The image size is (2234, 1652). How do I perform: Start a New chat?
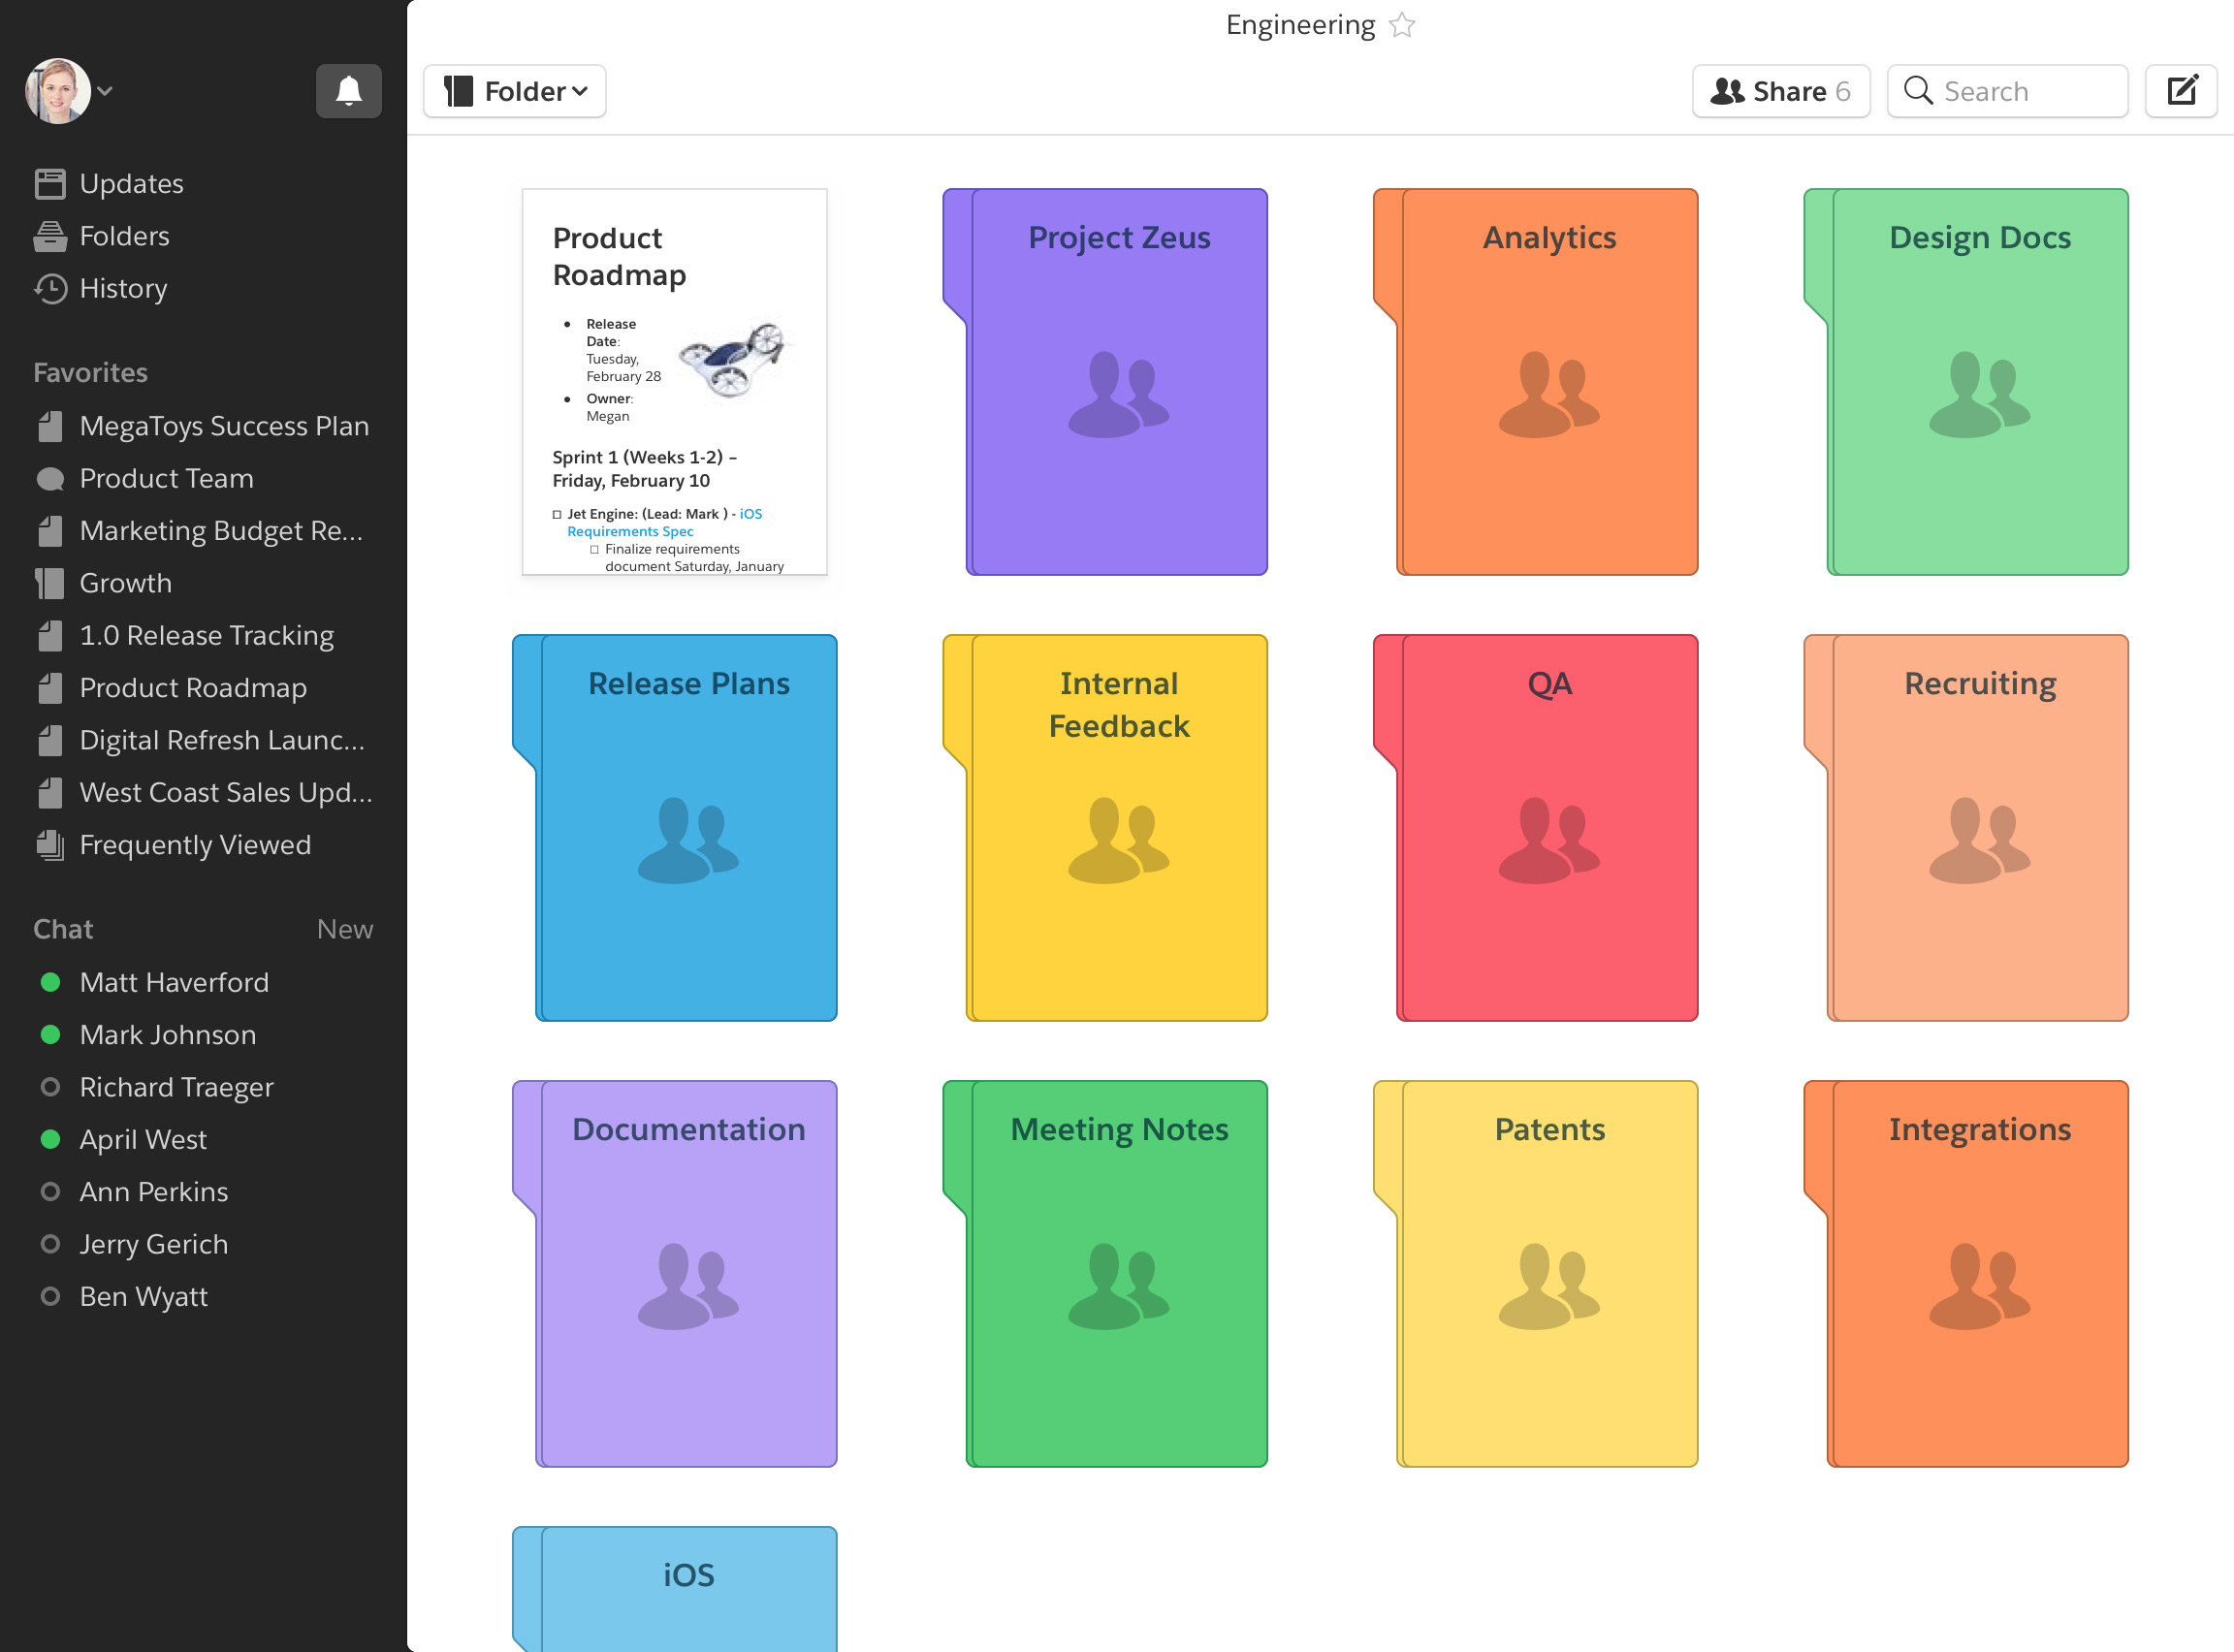pos(344,929)
